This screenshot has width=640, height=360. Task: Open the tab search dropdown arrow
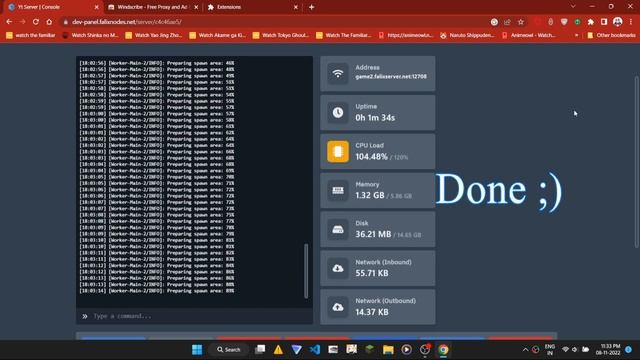pos(573,7)
